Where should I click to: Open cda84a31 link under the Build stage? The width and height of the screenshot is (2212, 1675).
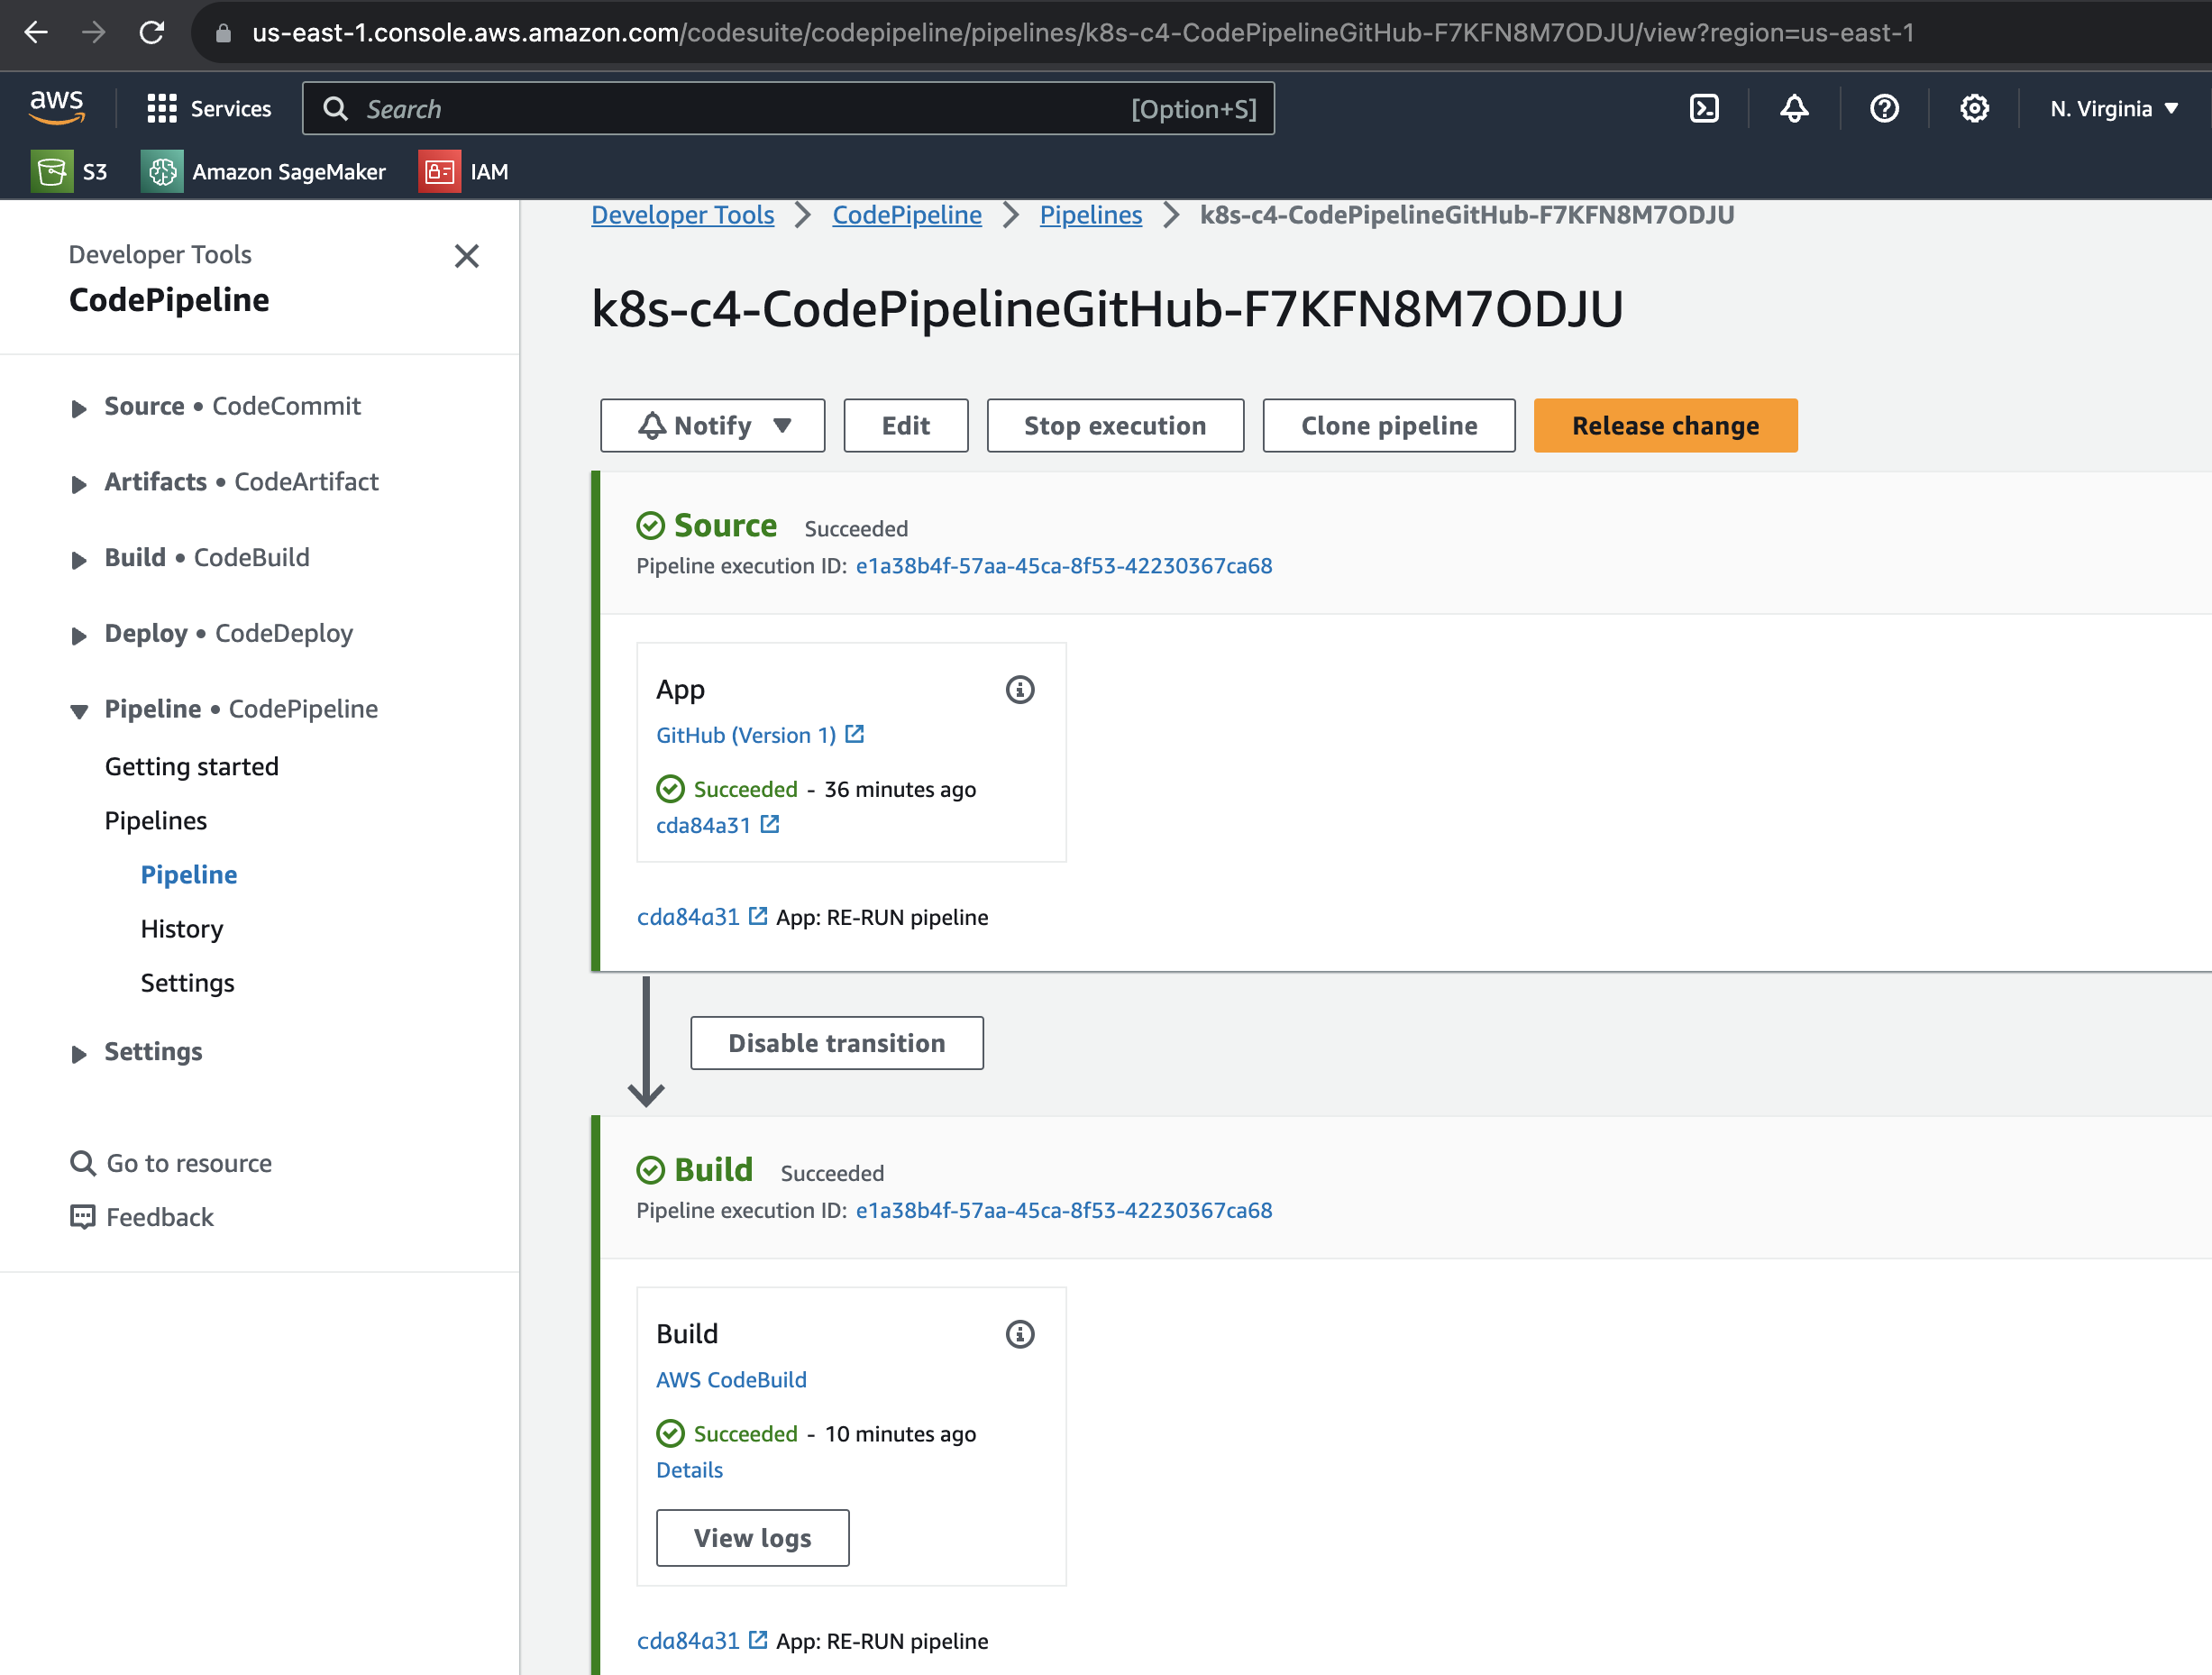click(688, 1640)
